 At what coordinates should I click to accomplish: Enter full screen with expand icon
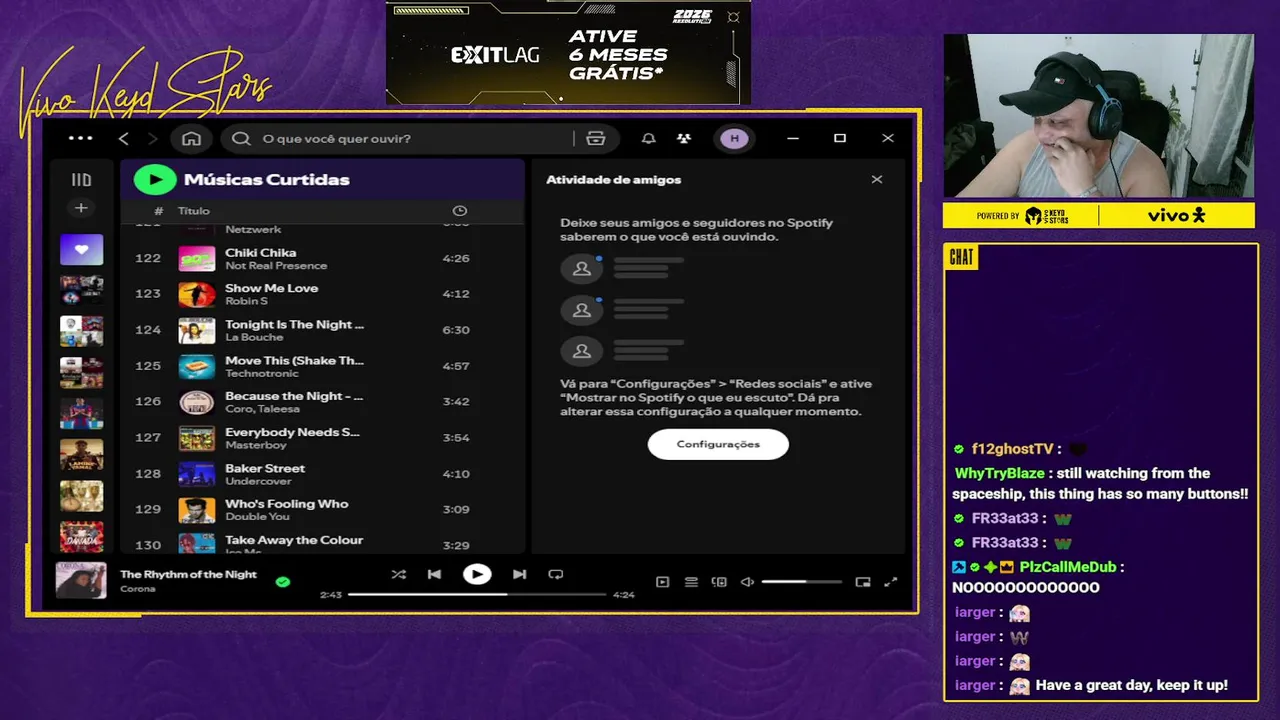click(891, 581)
